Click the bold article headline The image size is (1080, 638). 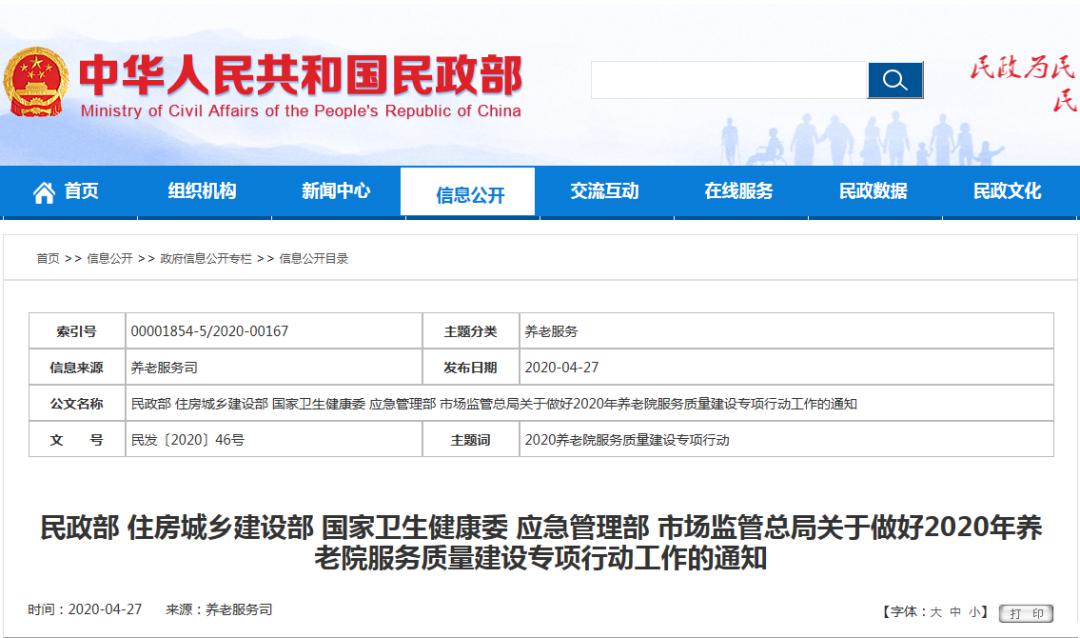pyautogui.click(x=541, y=542)
